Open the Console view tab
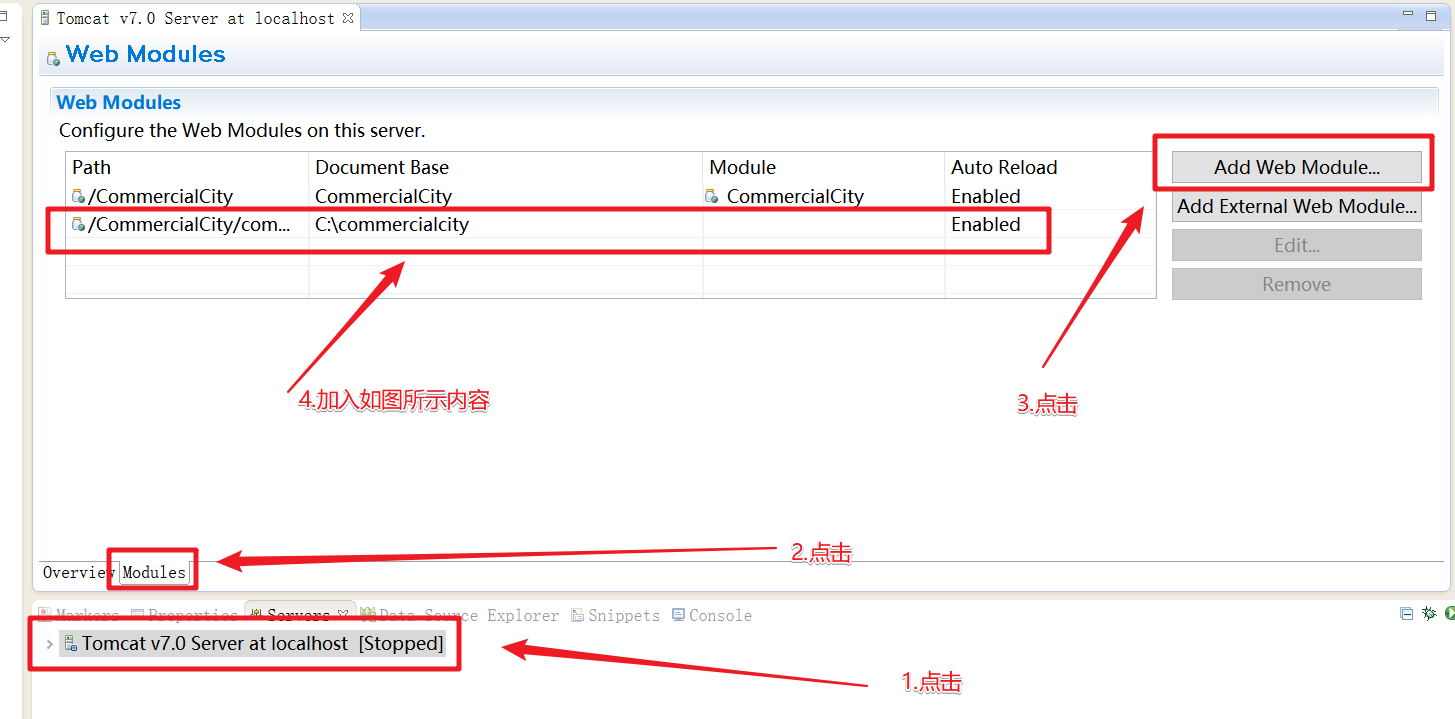Viewport: 1455px width, 719px height. 712,615
